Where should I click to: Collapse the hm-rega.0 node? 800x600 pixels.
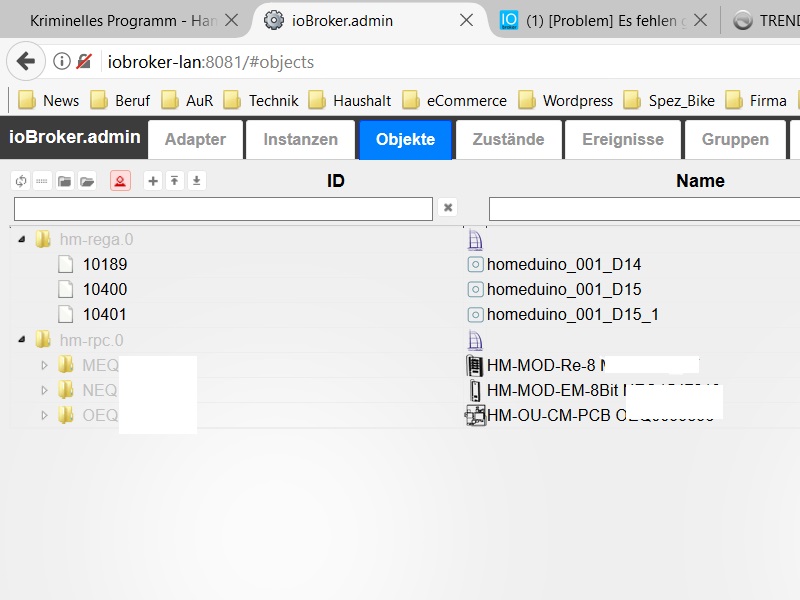tap(22, 239)
